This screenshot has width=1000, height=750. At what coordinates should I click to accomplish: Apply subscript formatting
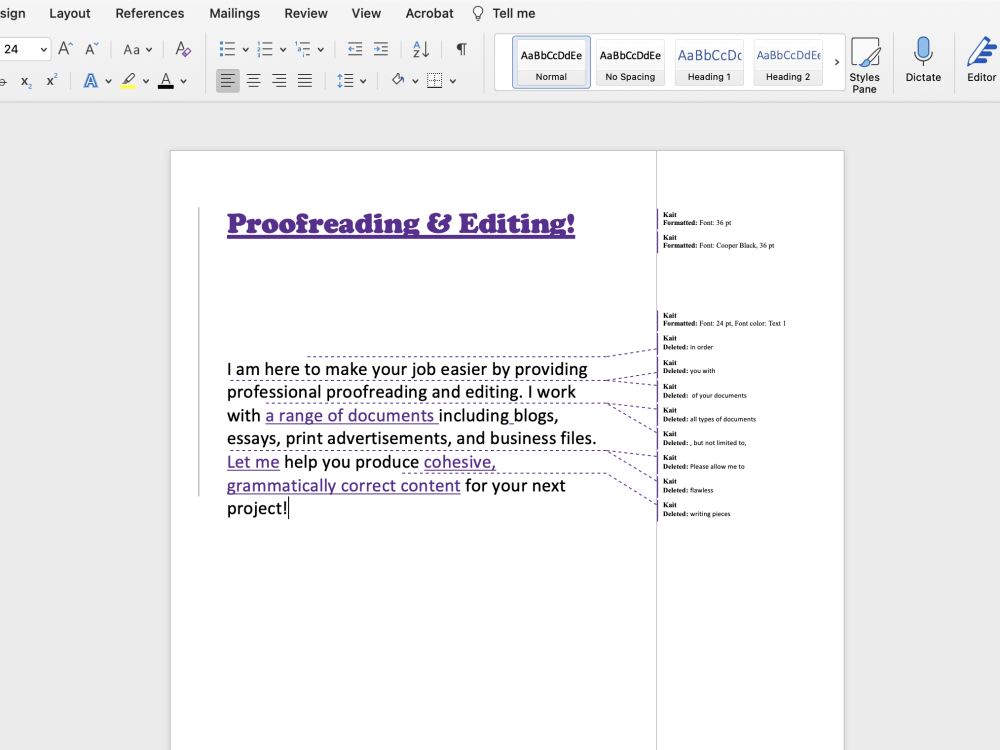coord(26,81)
